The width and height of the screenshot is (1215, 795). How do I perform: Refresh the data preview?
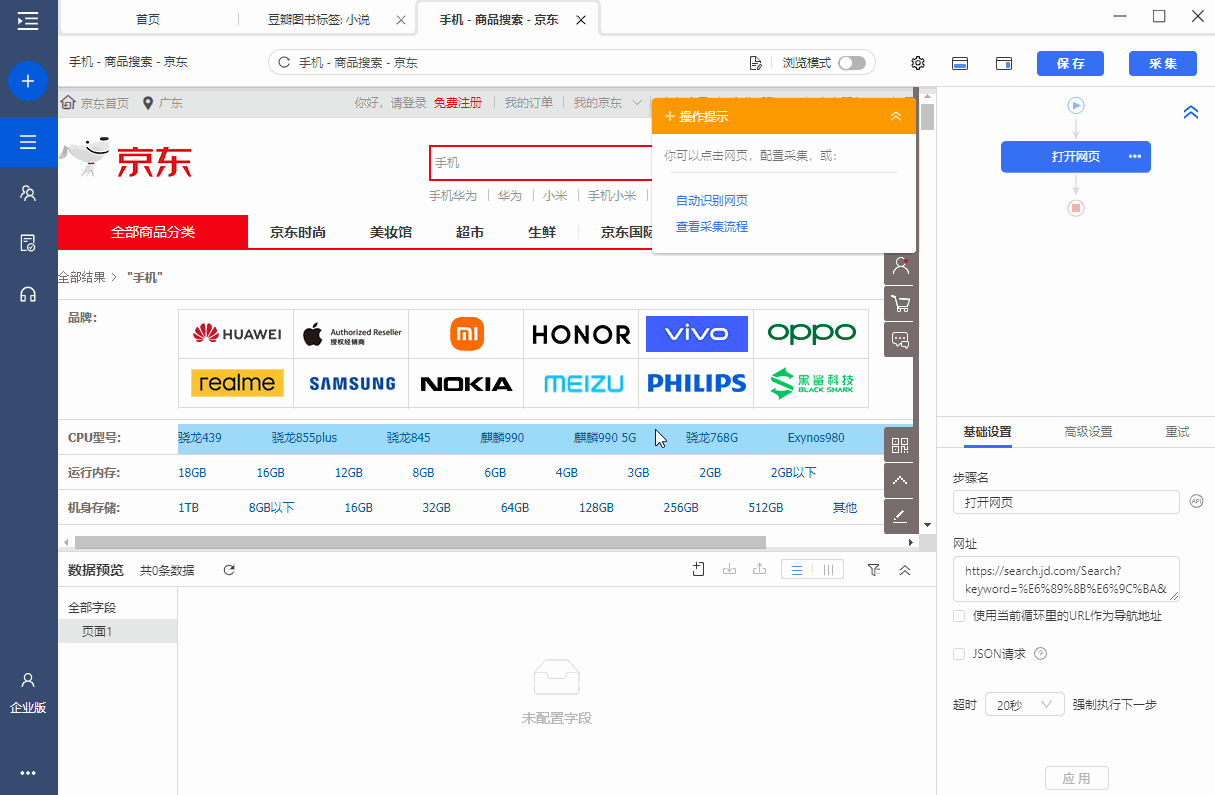click(229, 570)
